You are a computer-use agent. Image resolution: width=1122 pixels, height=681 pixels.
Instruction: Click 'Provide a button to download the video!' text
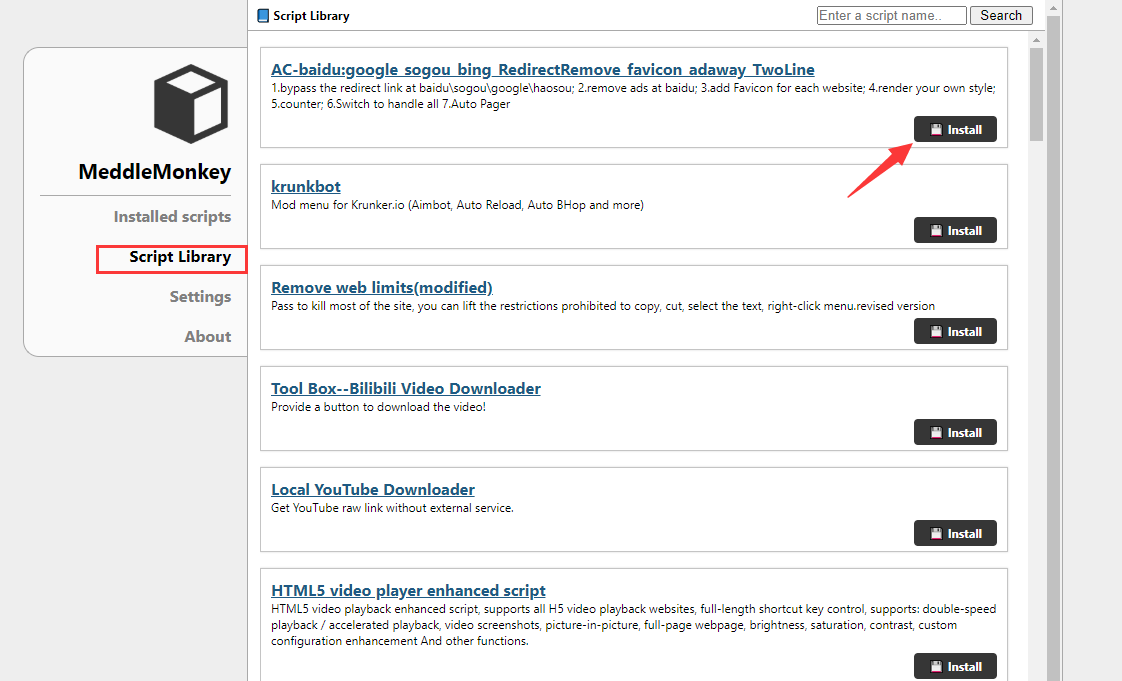click(379, 407)
